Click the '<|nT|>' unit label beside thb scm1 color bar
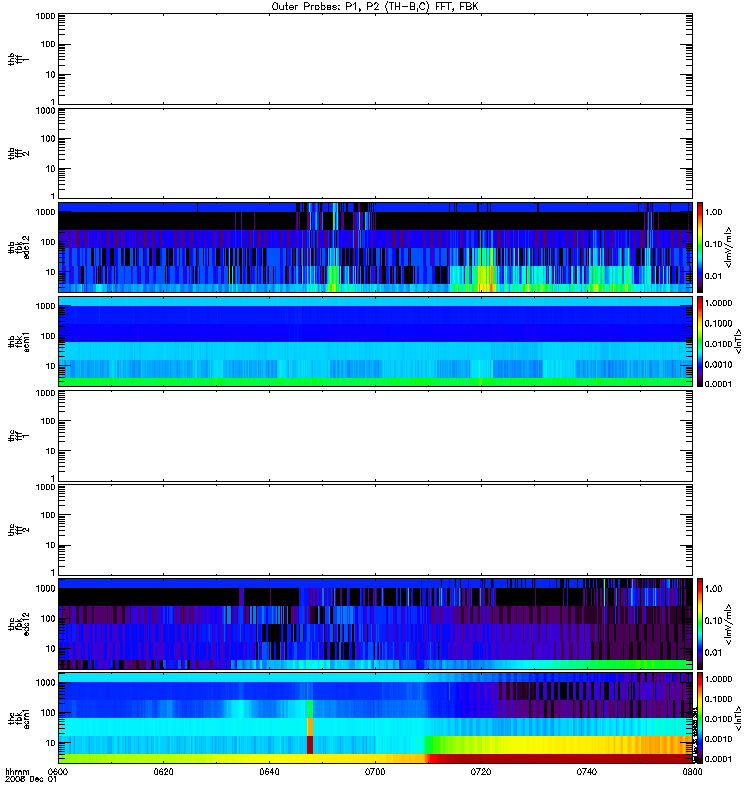The height and width of the screenshot is (800, 750). tap(738, 341)
